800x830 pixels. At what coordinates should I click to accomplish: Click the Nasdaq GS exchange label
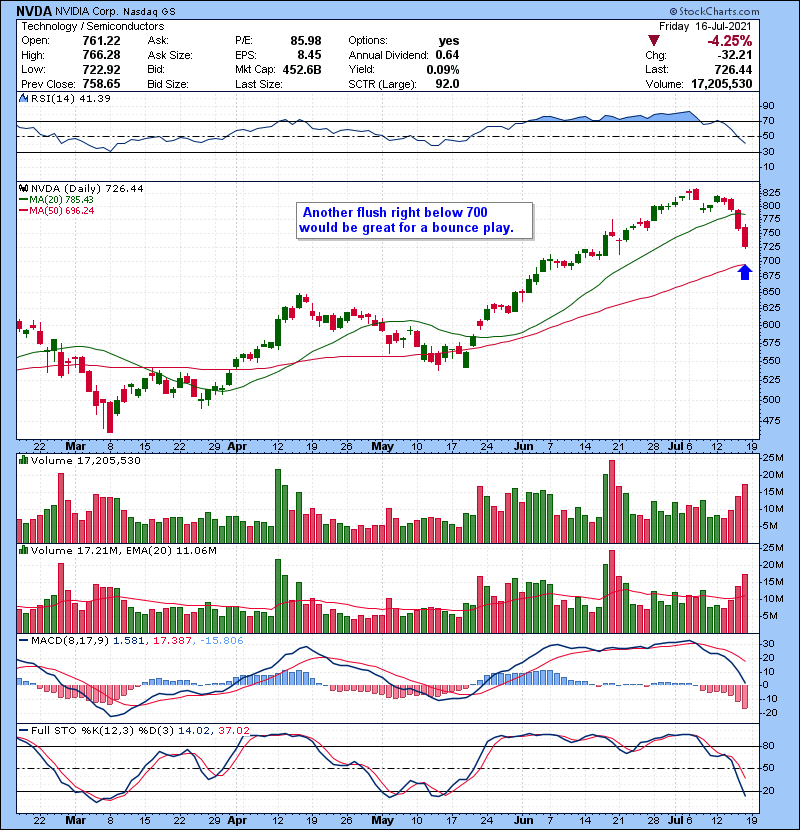pyautogui.click(x=149, y=11)
